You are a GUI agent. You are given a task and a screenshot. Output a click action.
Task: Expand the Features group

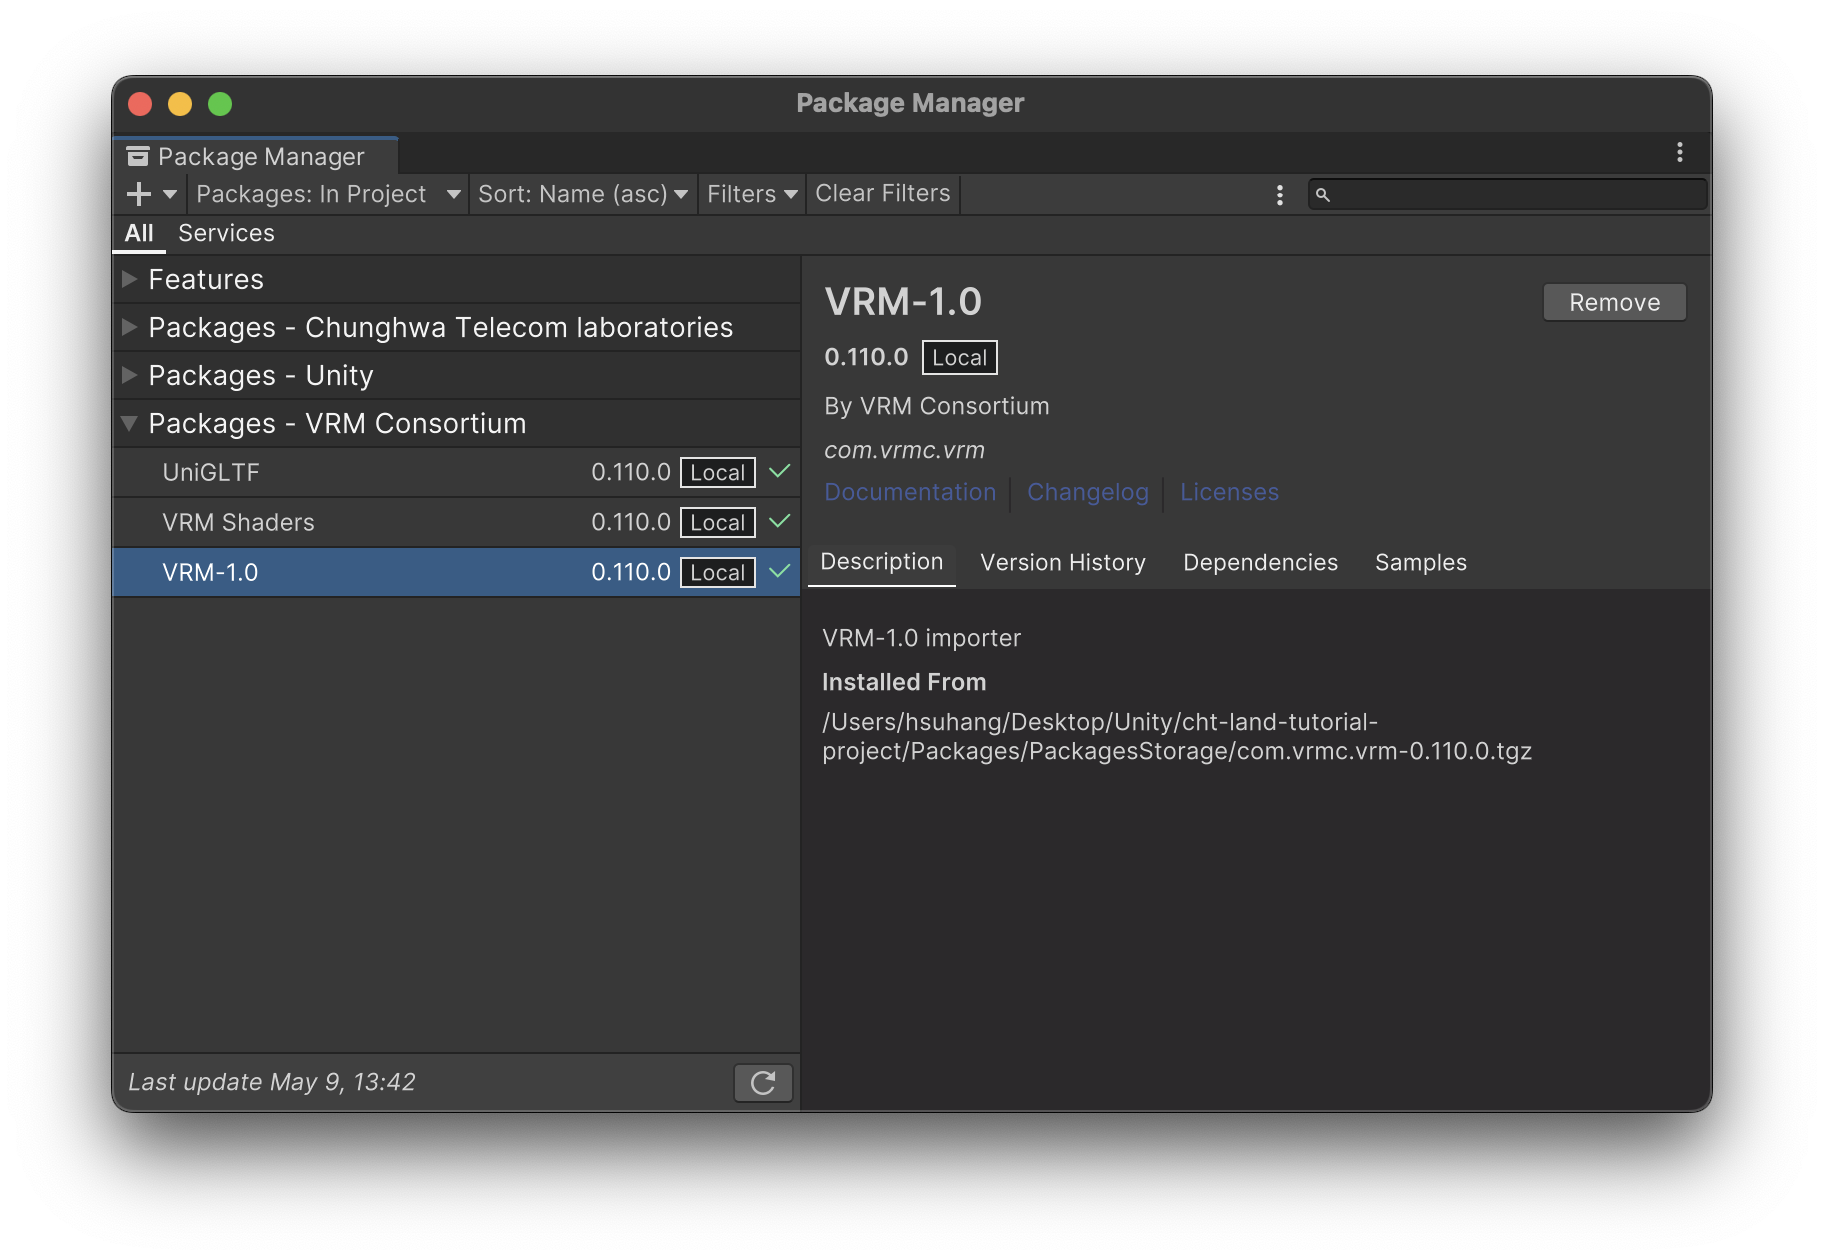[129, 279]
